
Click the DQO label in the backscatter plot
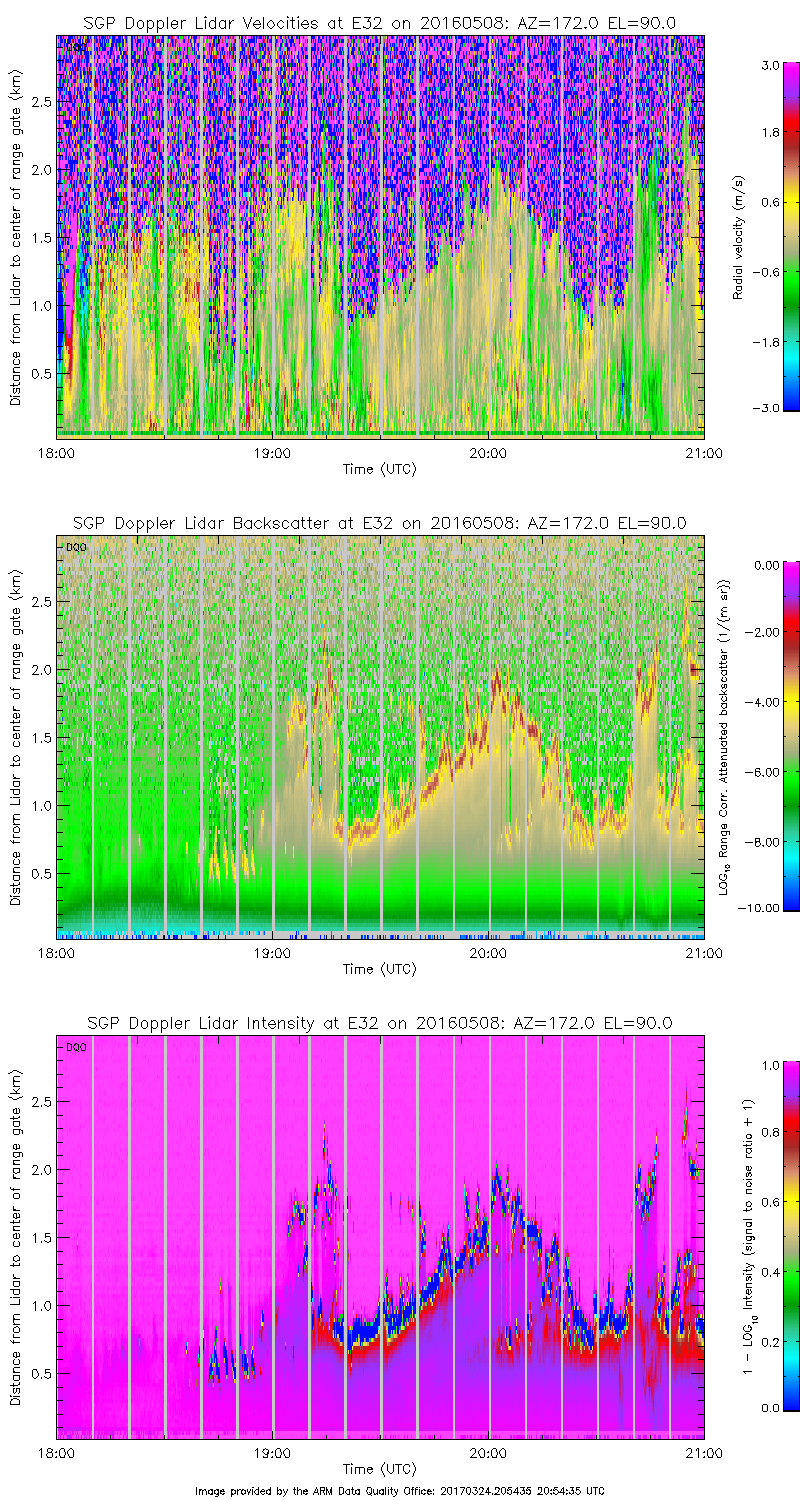tap(73, 547)
